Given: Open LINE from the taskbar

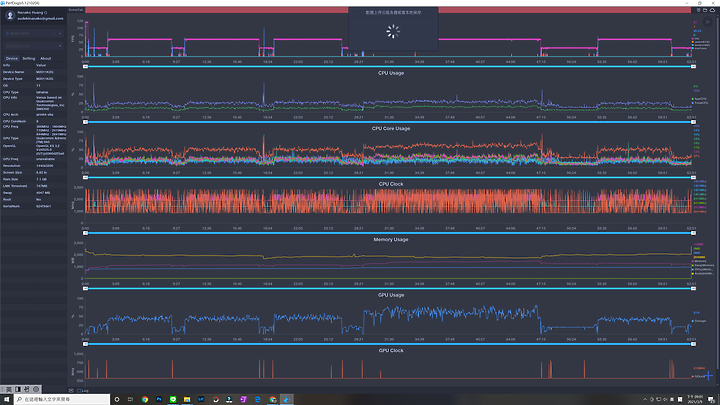Looking at the screenshot, I should click(173, 399).
